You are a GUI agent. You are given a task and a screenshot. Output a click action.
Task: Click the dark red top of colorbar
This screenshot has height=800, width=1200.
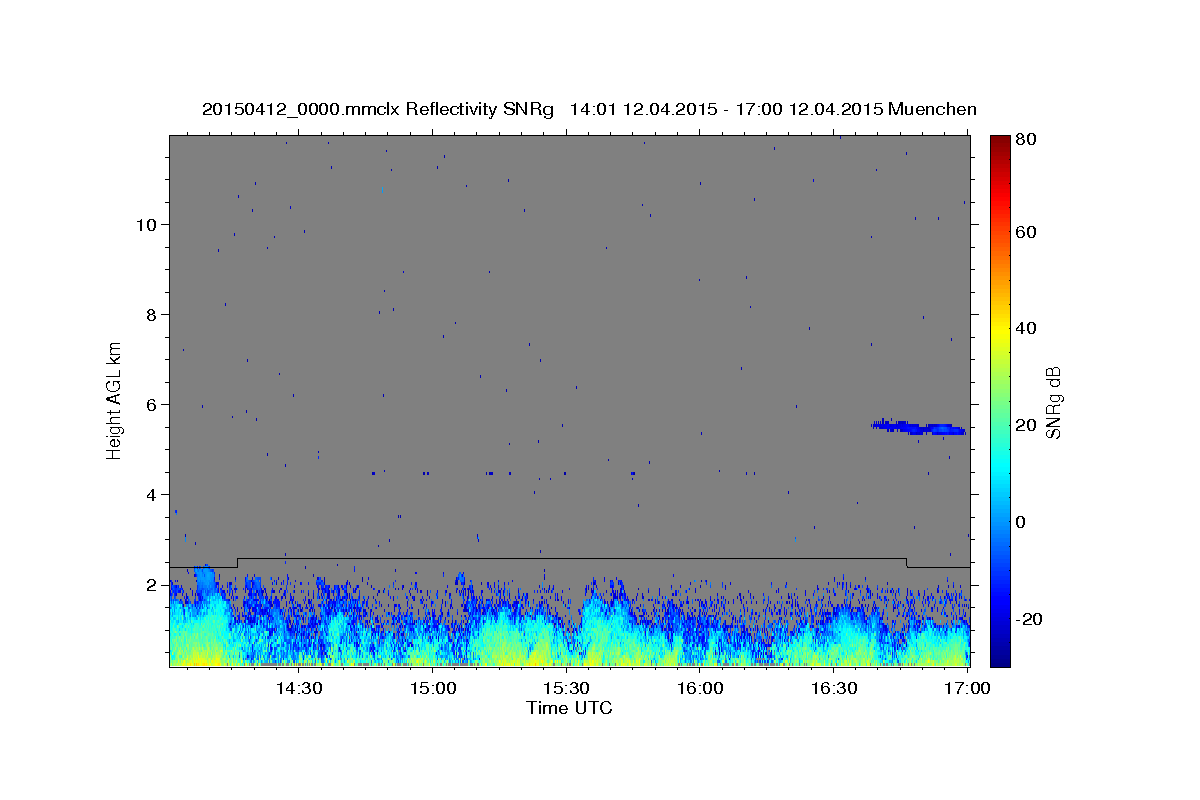(1000, 142)
